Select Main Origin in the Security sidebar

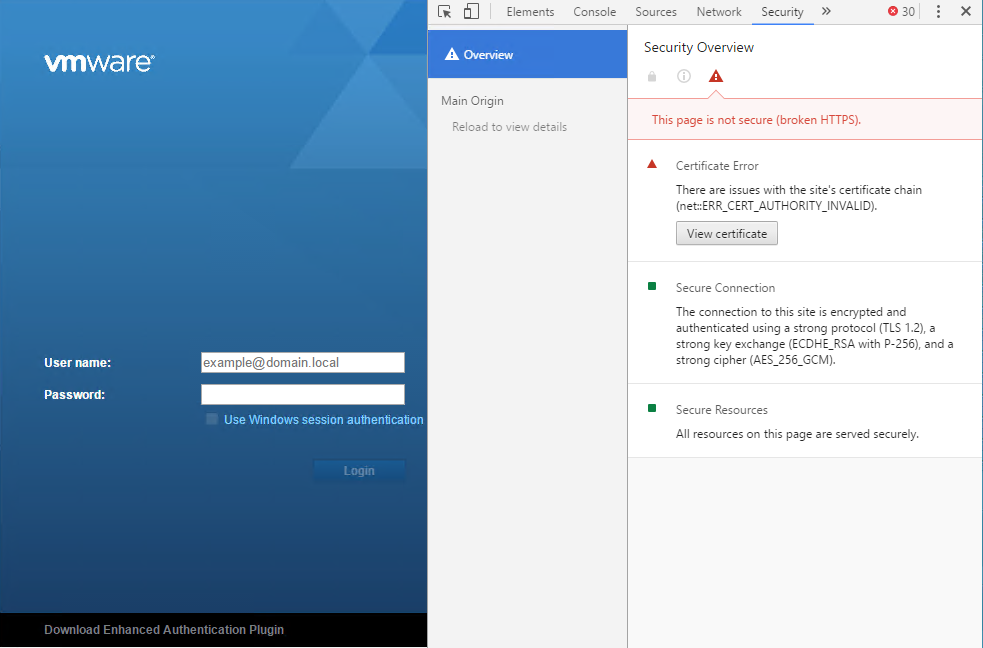coord(472,100)
